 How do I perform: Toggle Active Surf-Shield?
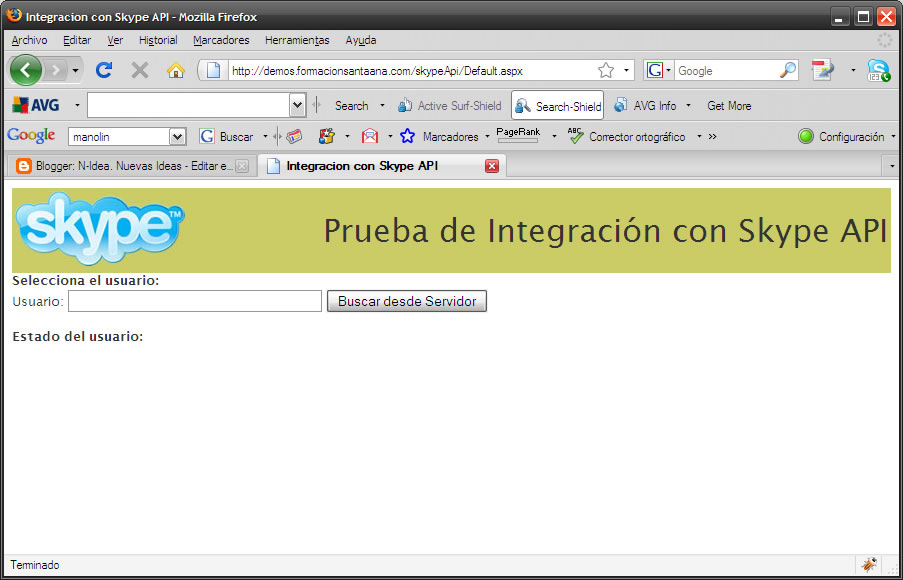pyautogui.click(x=449, y=105)
